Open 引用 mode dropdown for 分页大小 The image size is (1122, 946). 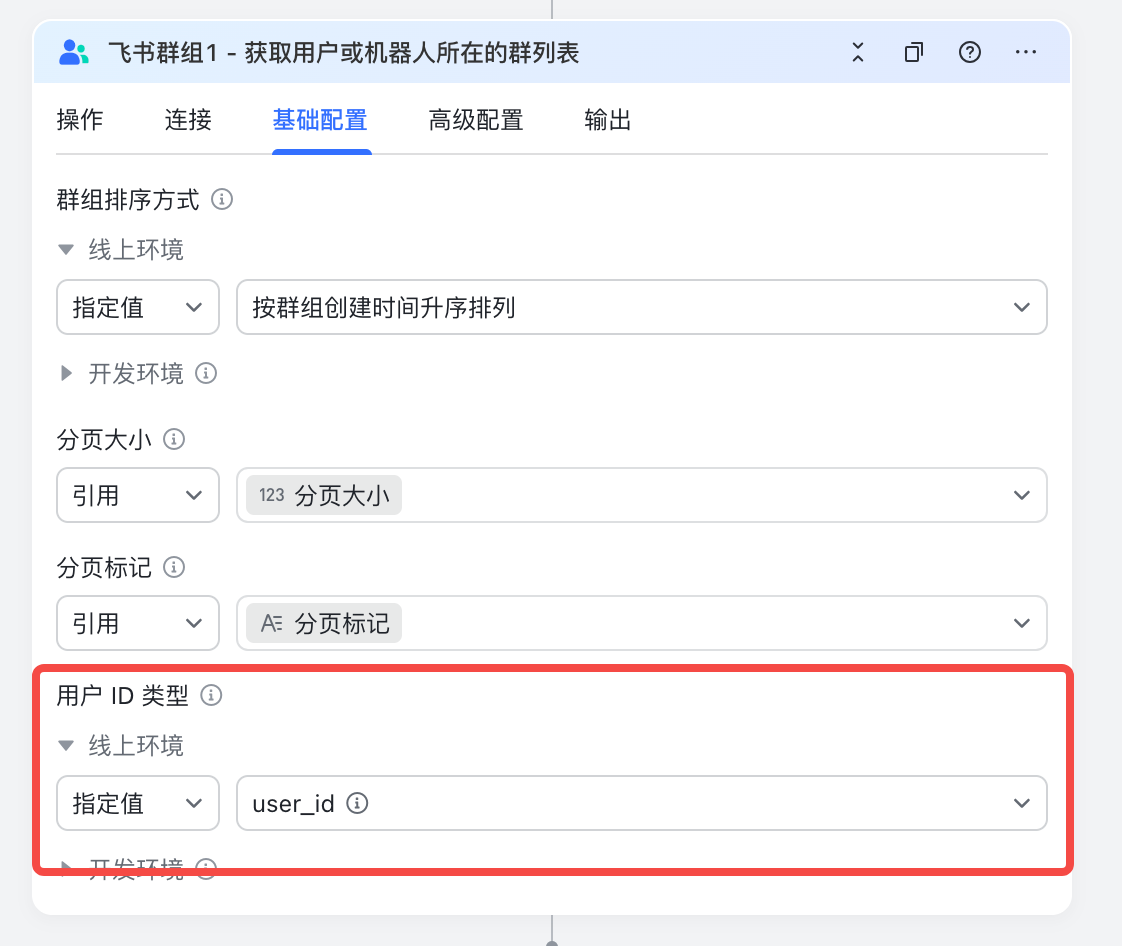[x=138, y=495]
